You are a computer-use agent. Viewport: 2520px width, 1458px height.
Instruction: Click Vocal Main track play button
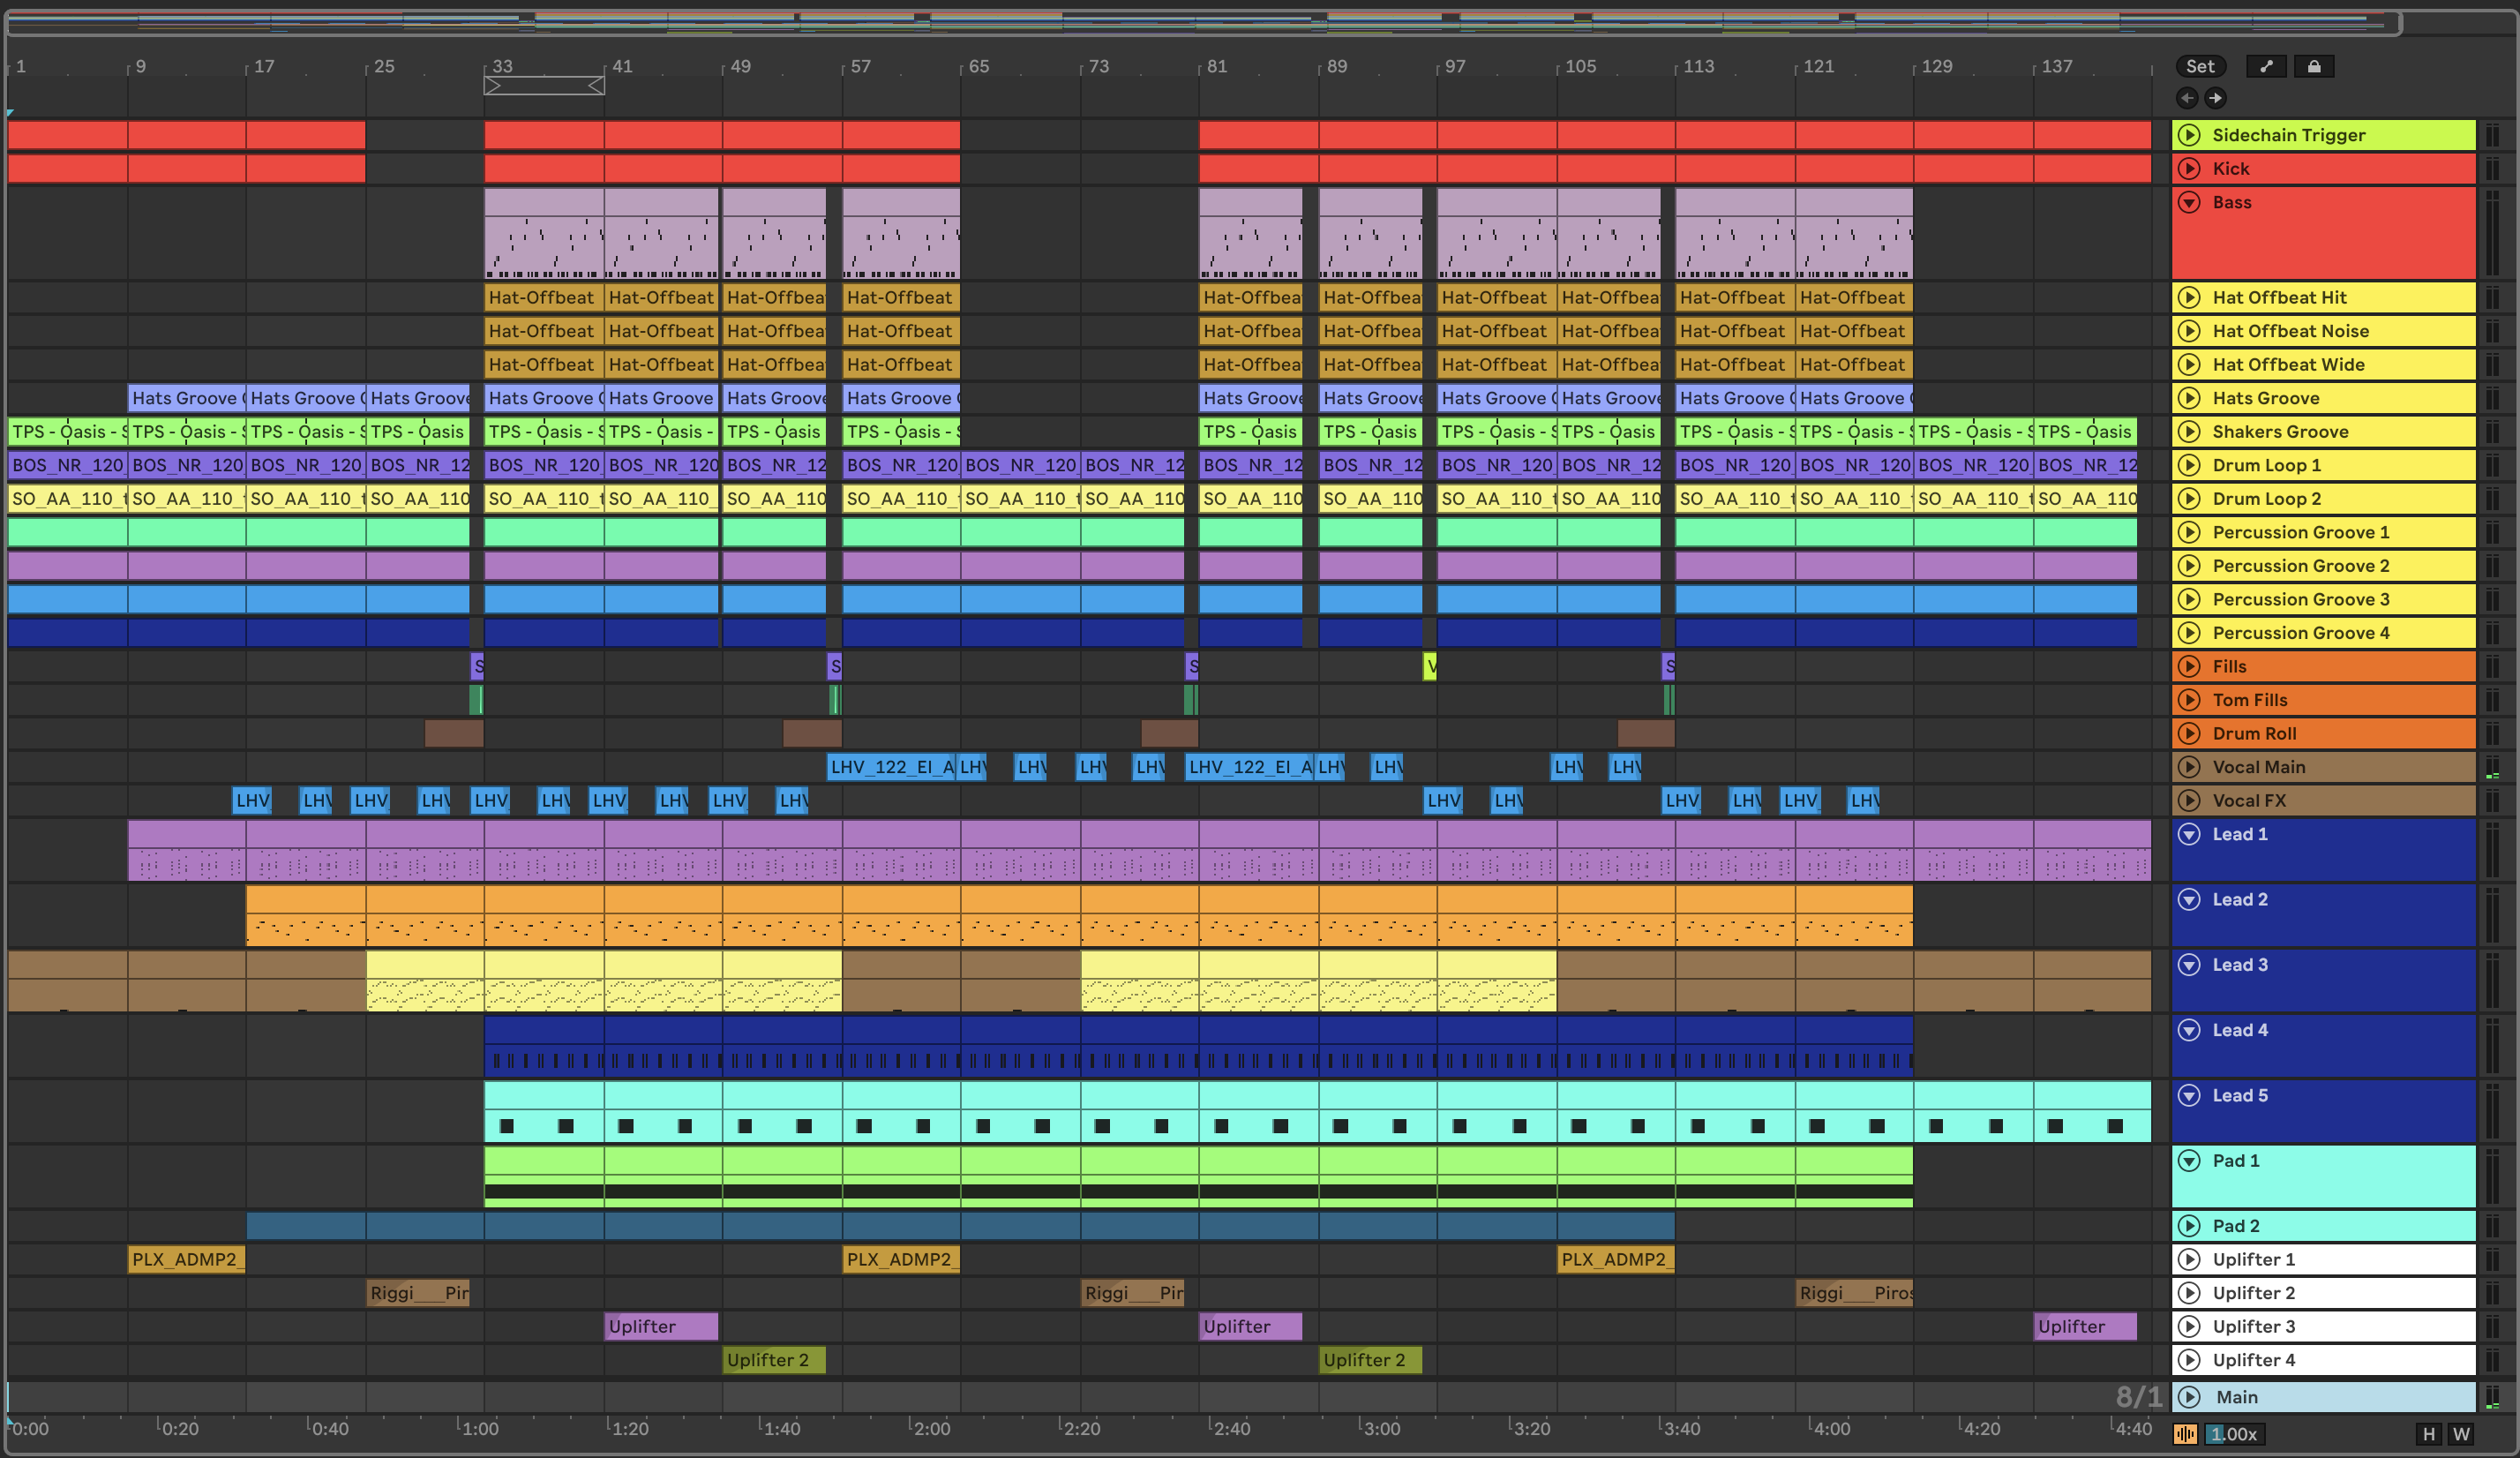(x=2189, y=767)
